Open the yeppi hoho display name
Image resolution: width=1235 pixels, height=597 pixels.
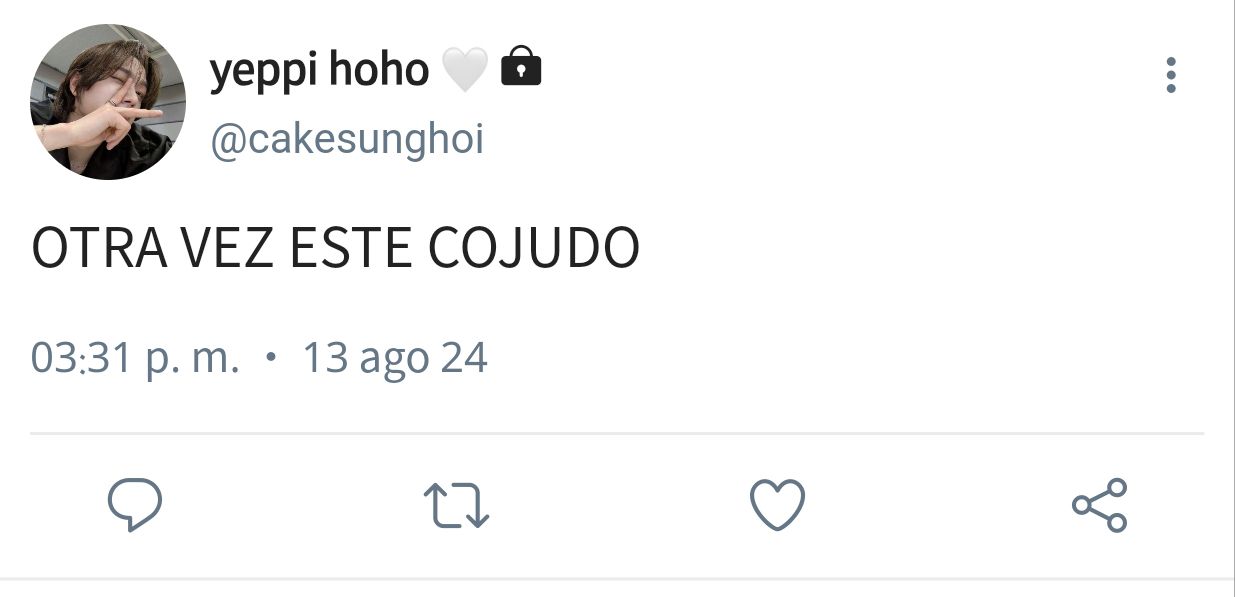click(x=319, y=72)
